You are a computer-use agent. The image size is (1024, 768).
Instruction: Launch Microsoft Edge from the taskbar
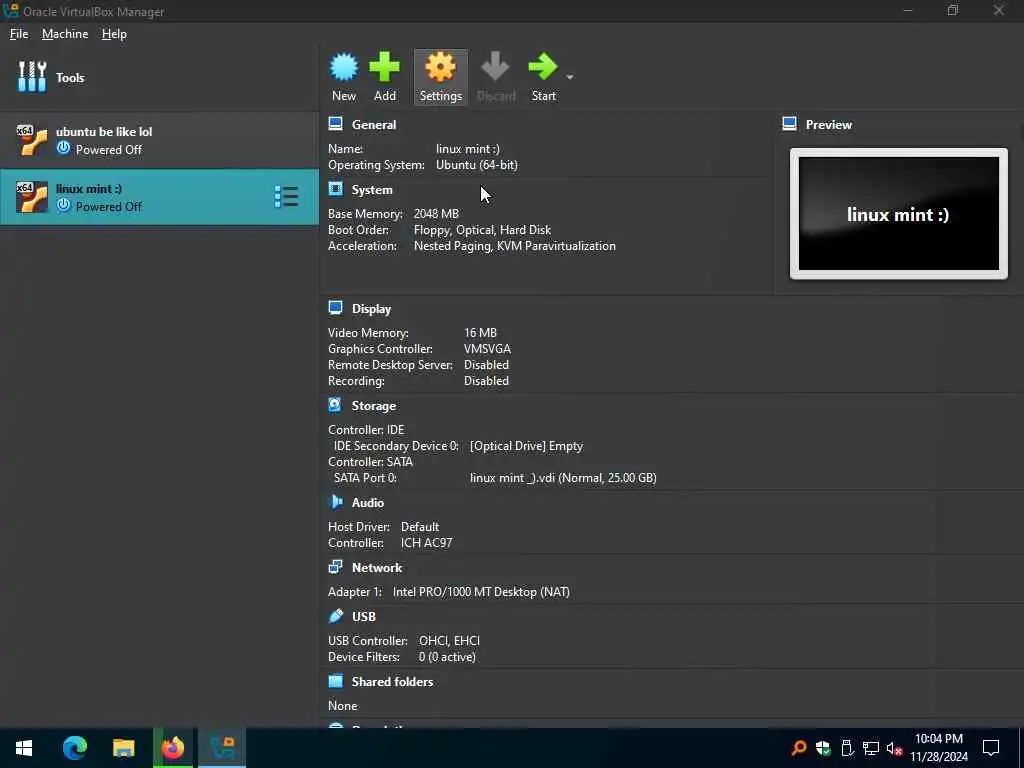coord(74,748)
